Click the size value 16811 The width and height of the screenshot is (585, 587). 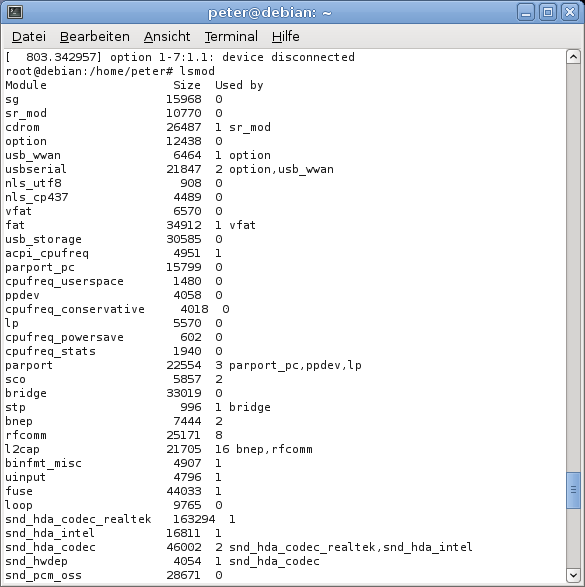184,533
